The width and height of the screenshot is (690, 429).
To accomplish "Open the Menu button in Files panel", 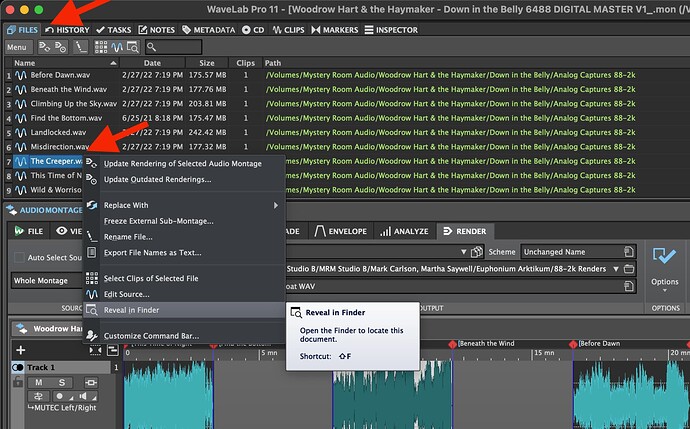I will pyautogui.click(x=17, y=47).
